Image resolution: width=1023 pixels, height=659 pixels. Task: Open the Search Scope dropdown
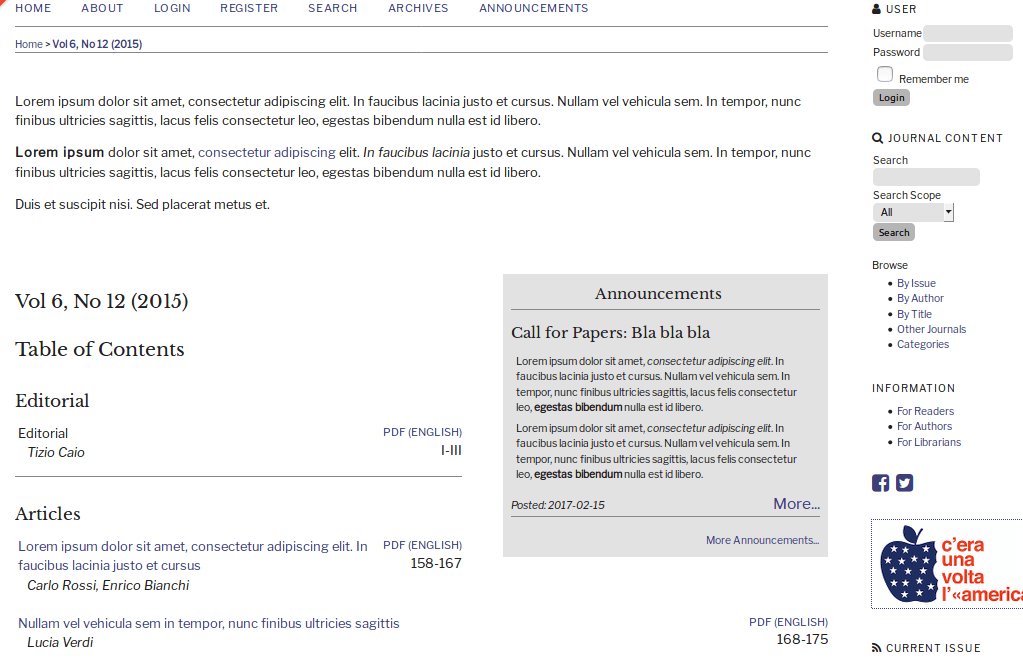913,211
